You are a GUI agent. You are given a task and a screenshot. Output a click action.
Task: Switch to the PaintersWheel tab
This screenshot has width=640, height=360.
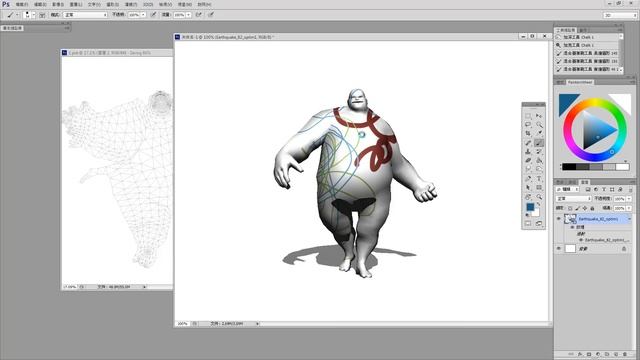(580, 82)
